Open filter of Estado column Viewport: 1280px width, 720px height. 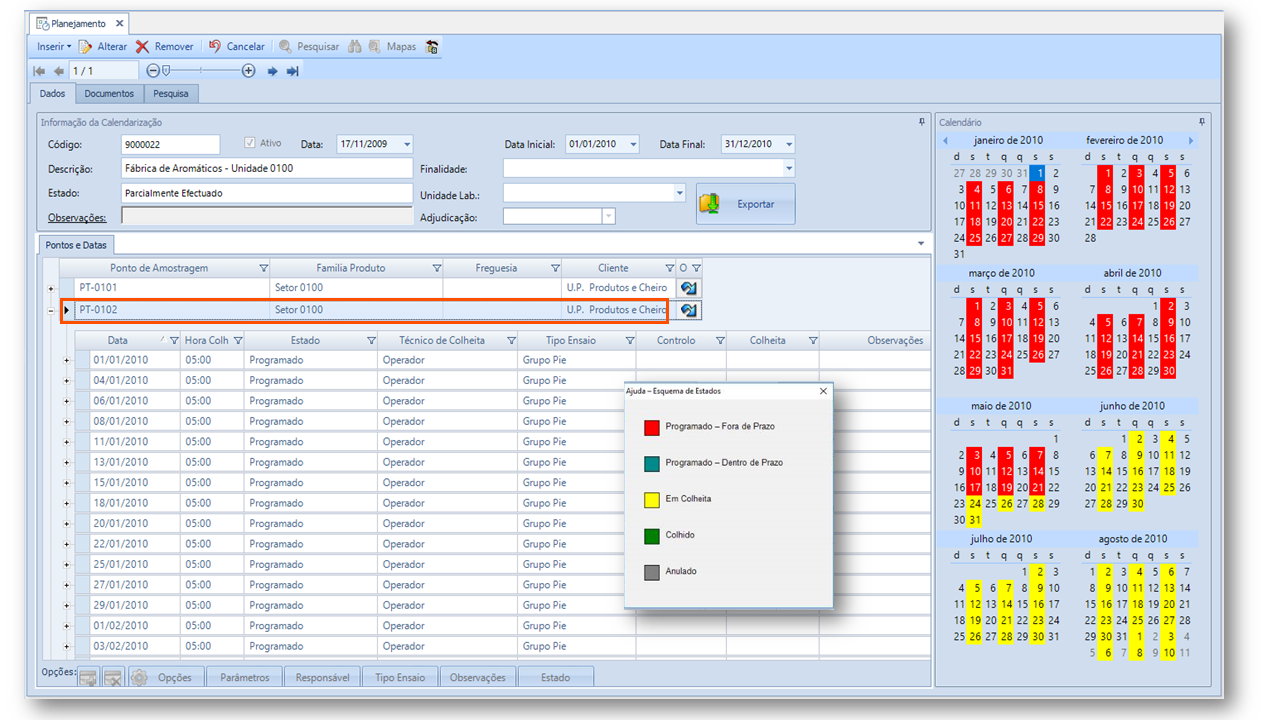371,341
